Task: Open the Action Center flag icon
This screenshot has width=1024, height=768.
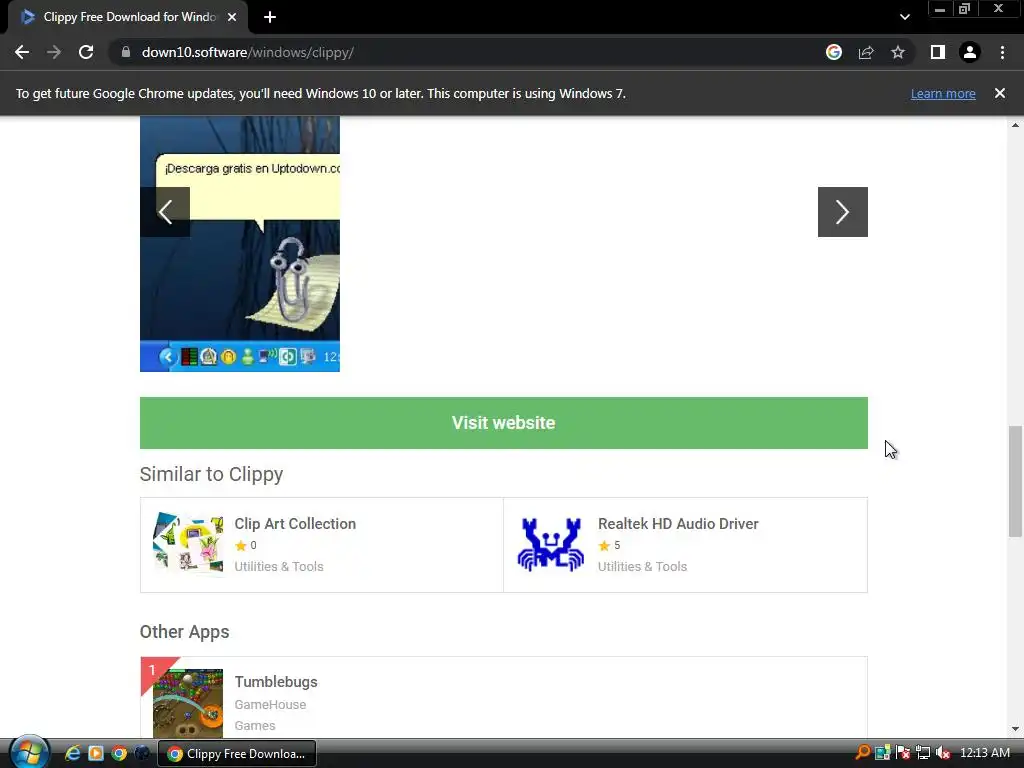Action: 903,752
